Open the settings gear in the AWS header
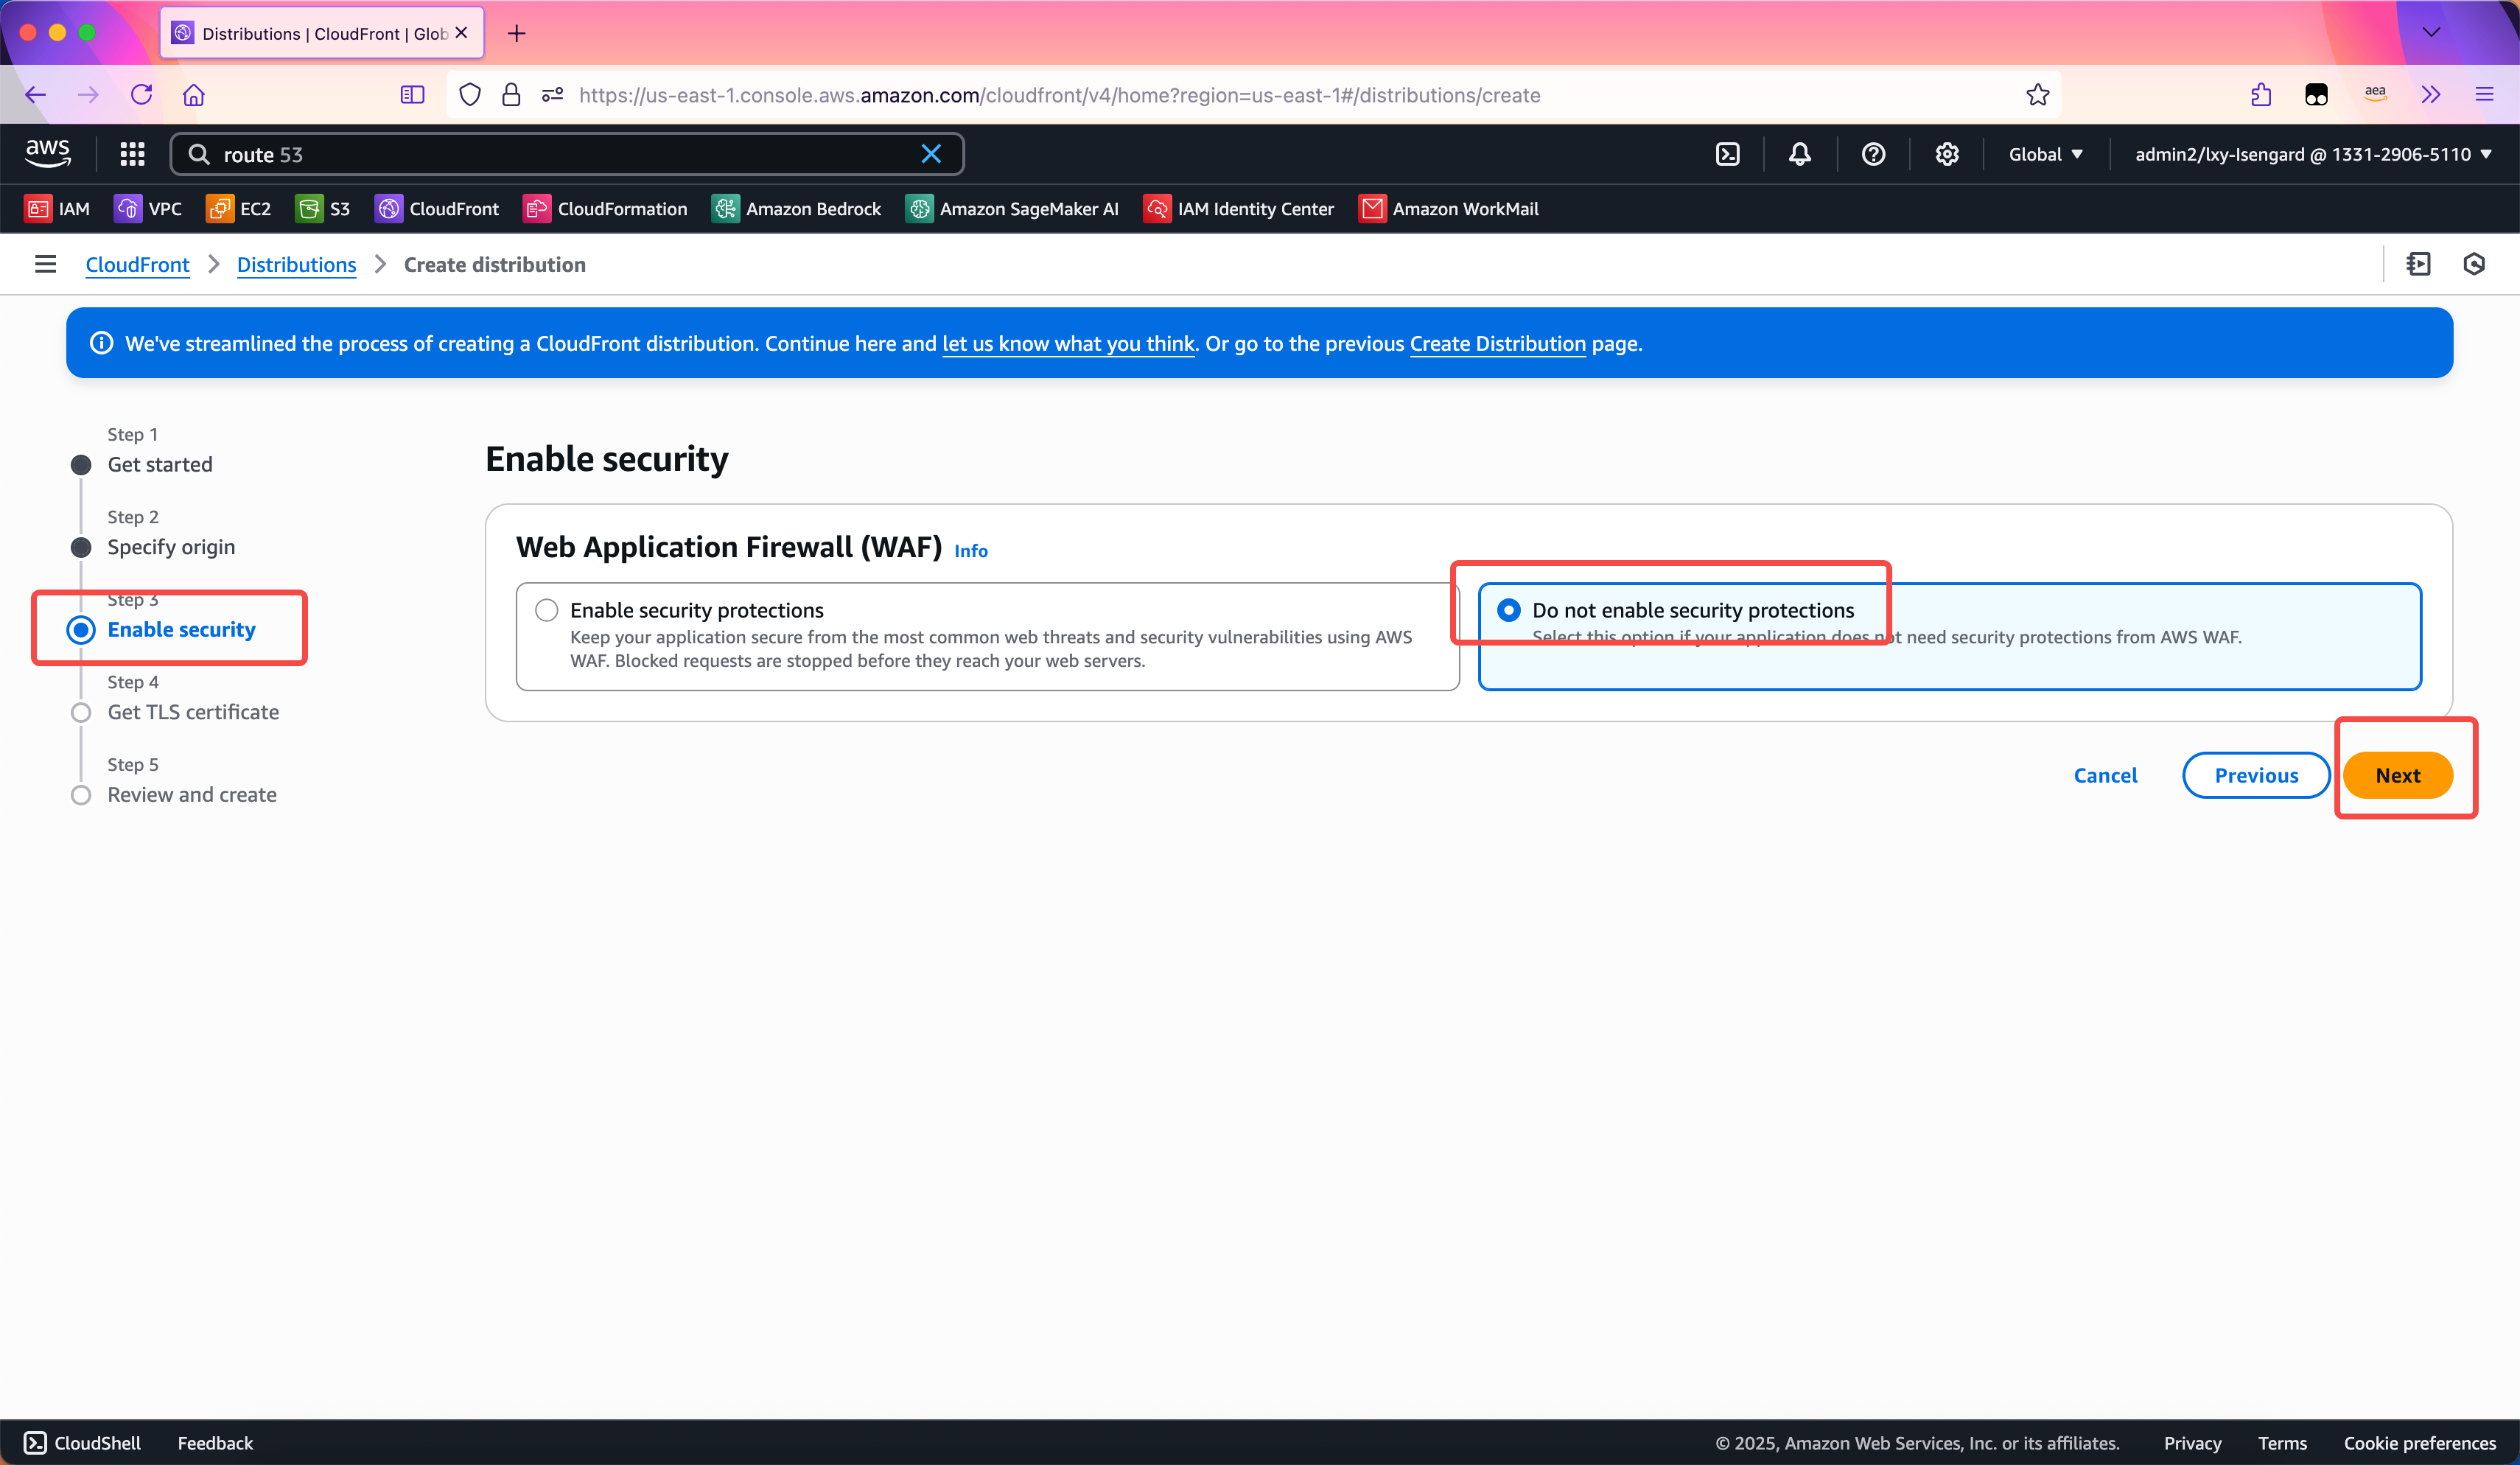This screenshot has width=2520, height=1465. [1947, 154]
